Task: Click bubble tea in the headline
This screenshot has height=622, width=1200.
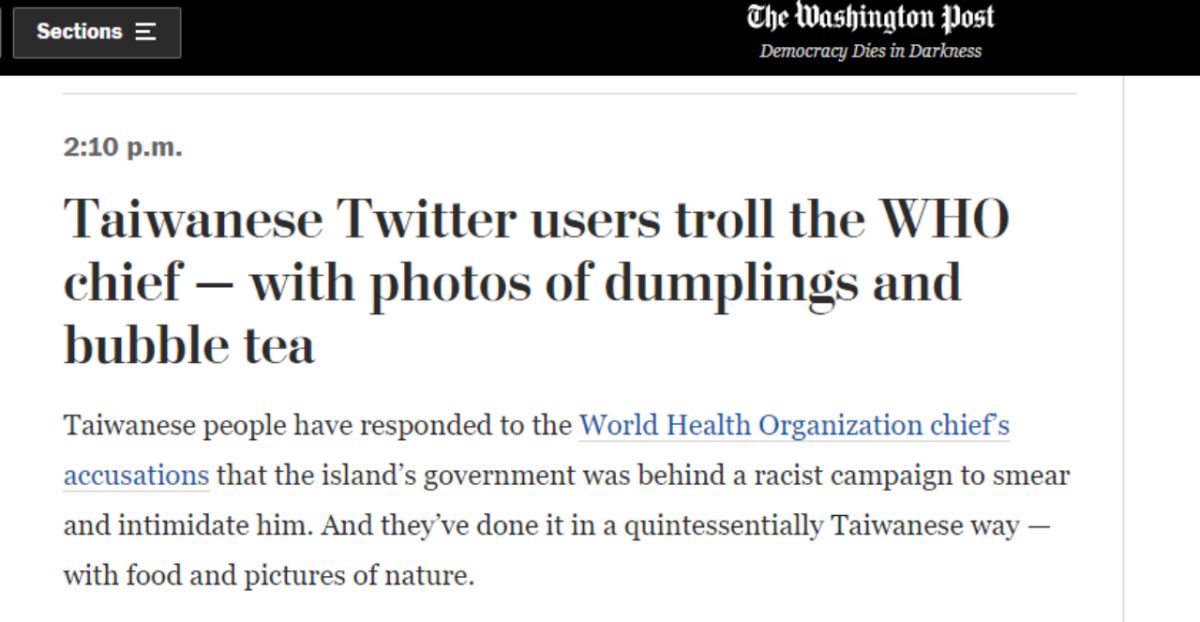Action: (x=189, y=345)
